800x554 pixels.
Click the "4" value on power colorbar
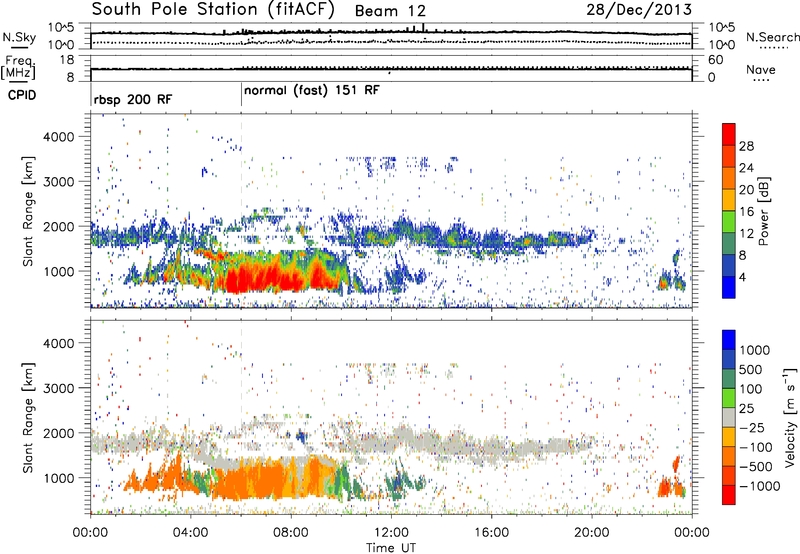(x=743, y=277)
